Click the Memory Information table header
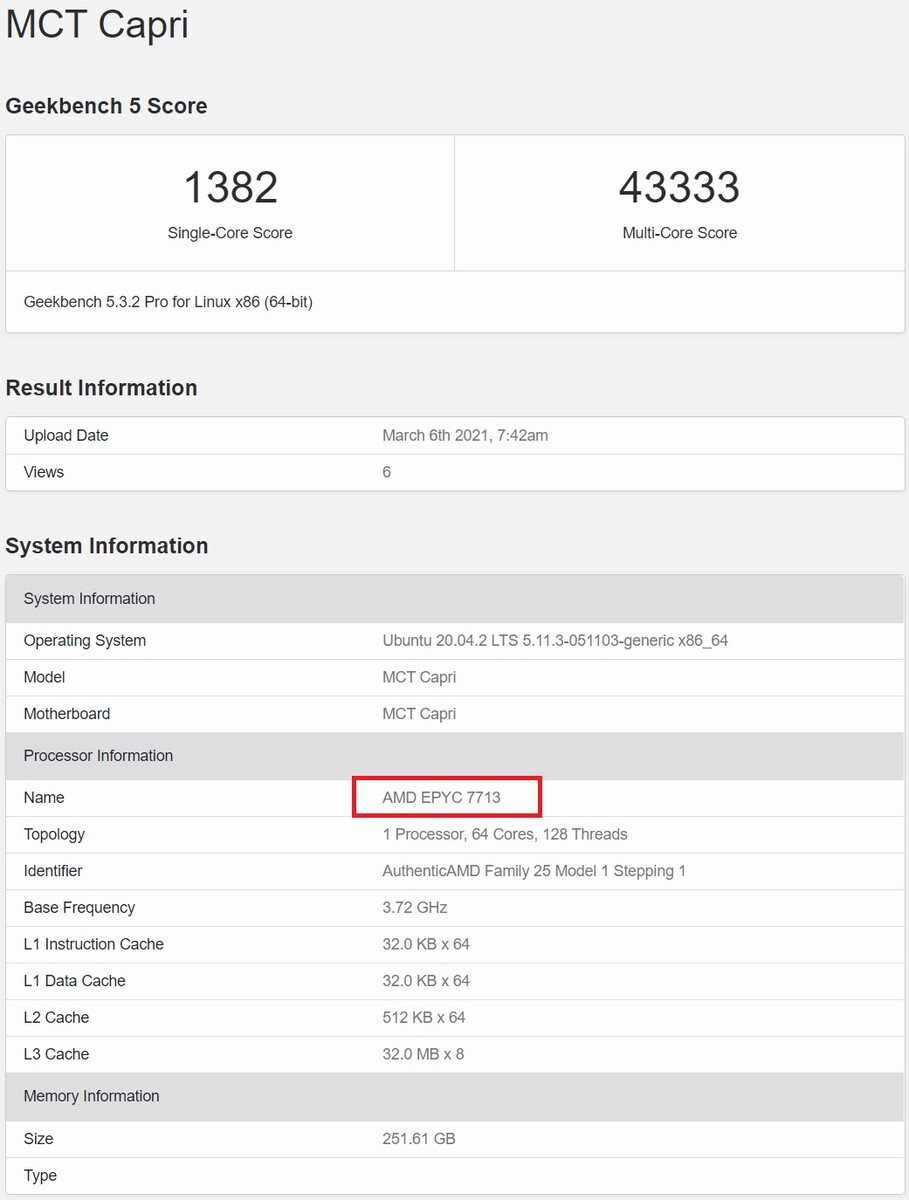The height and width of the screenshot is (1200, 909). point(455,1097)
